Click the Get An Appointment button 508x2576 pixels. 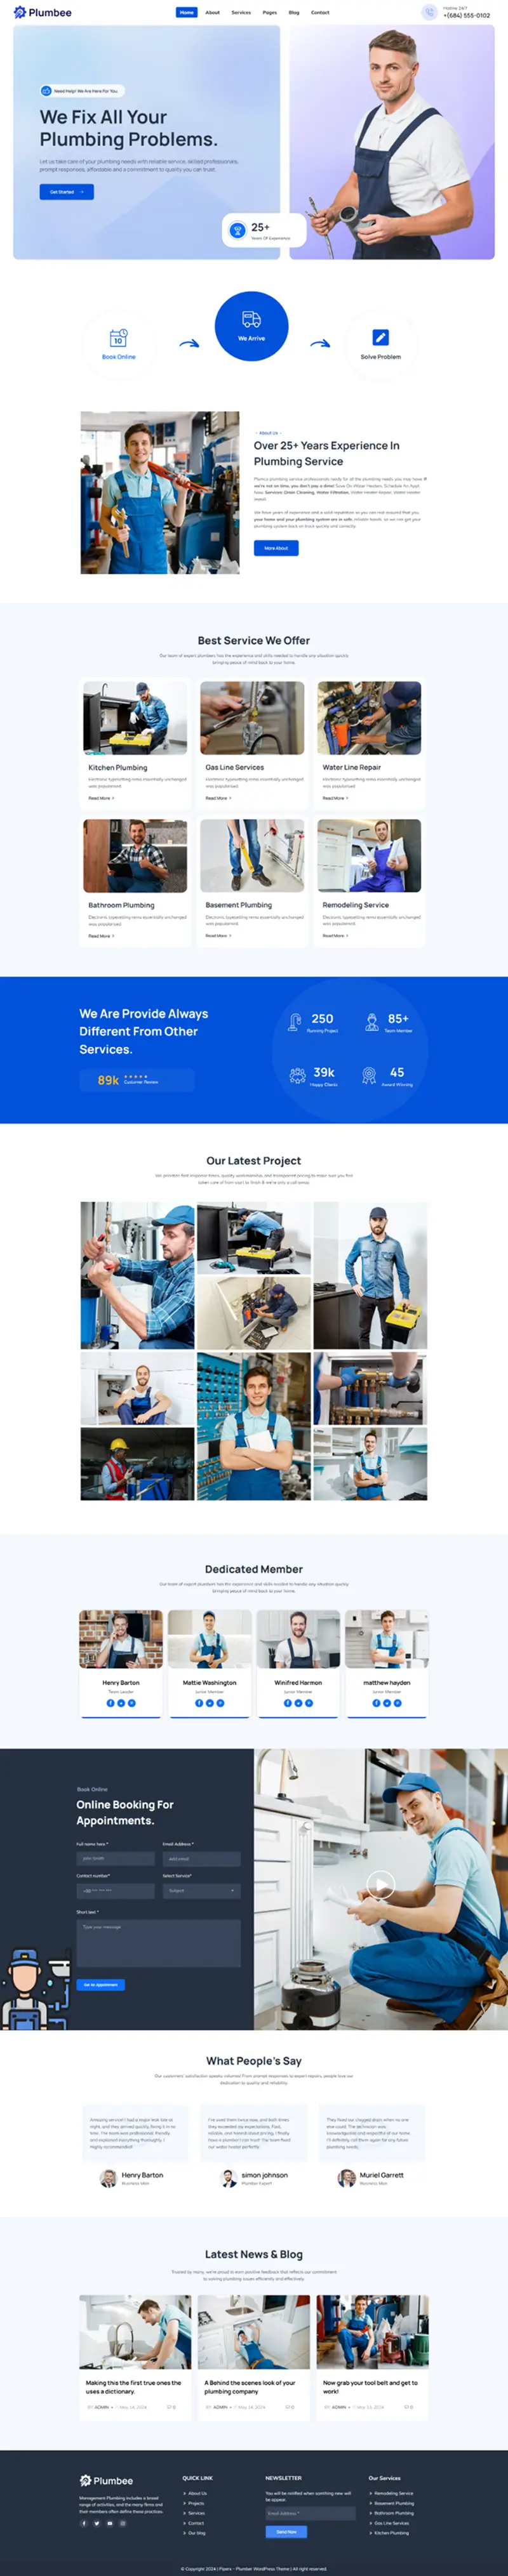(101, 1985)
